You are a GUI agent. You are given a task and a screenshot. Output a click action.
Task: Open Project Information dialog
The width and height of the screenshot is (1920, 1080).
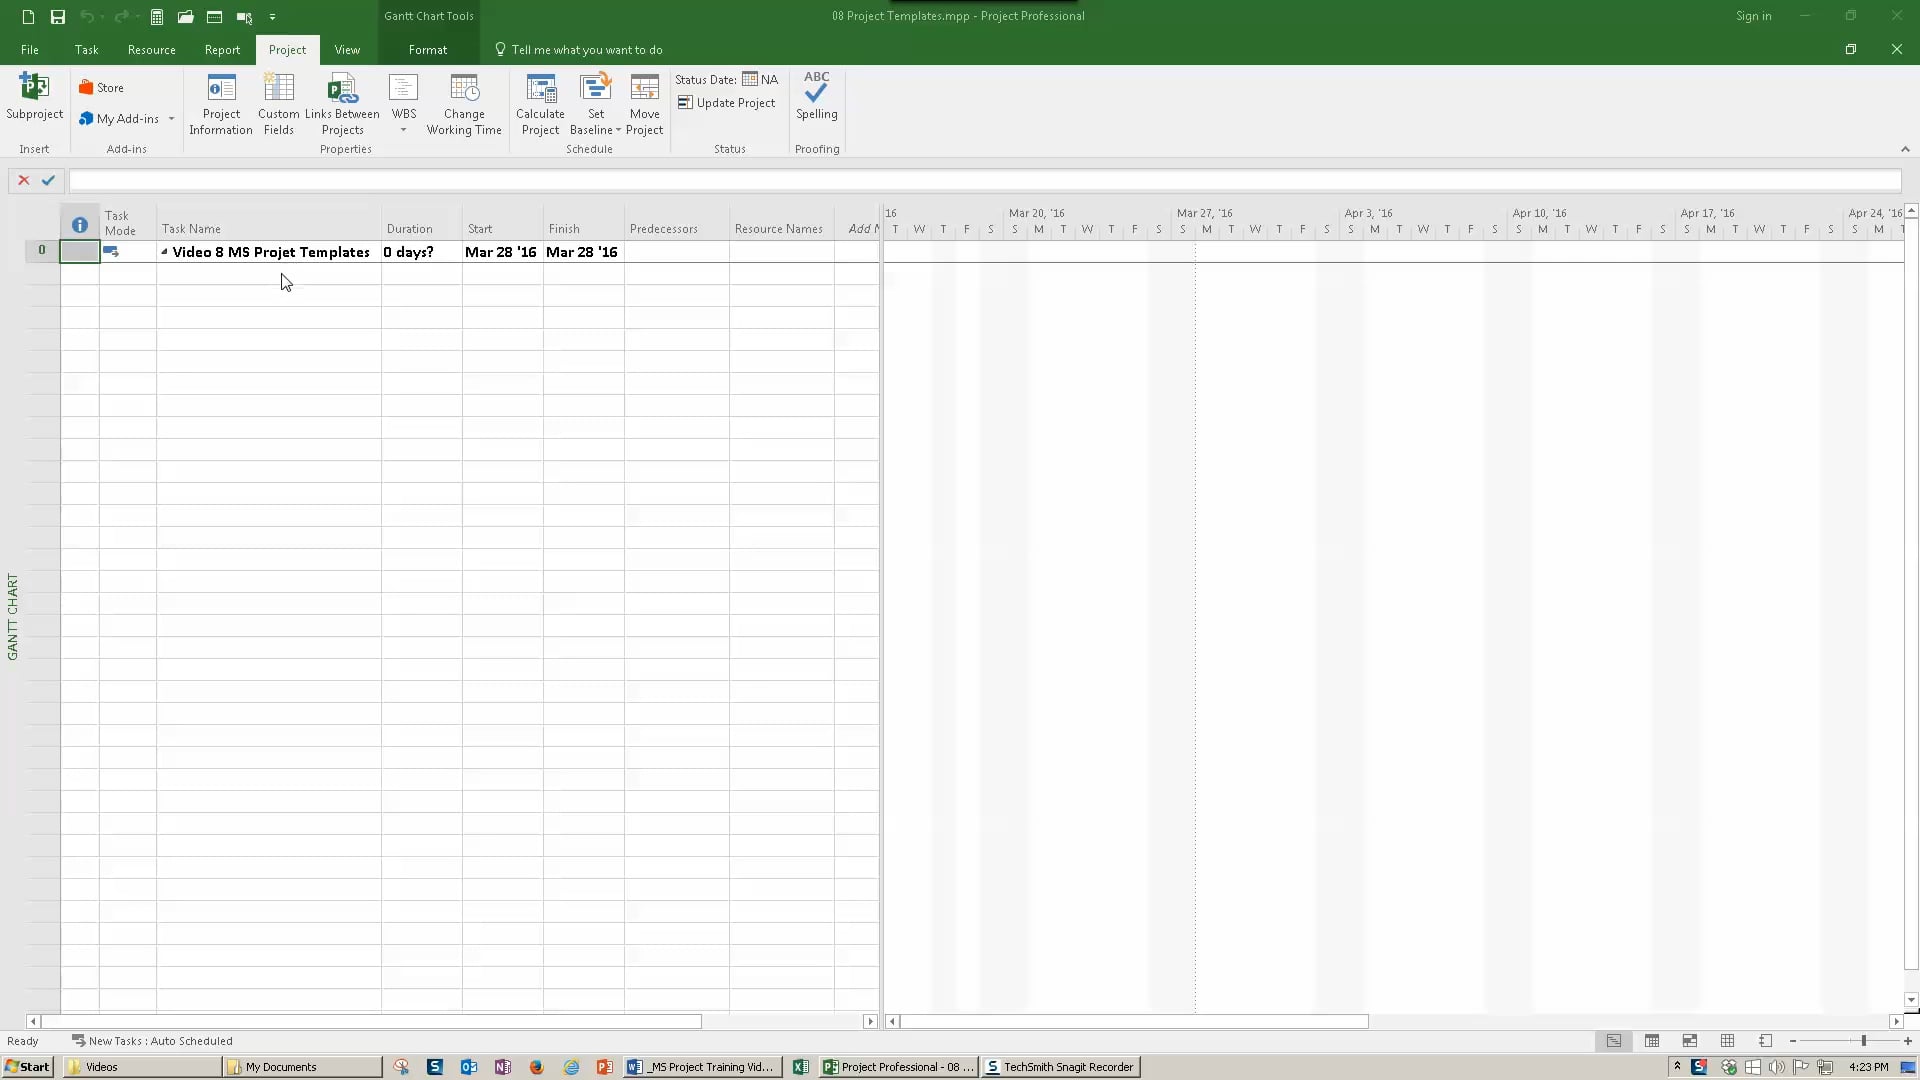click(221, 104)
